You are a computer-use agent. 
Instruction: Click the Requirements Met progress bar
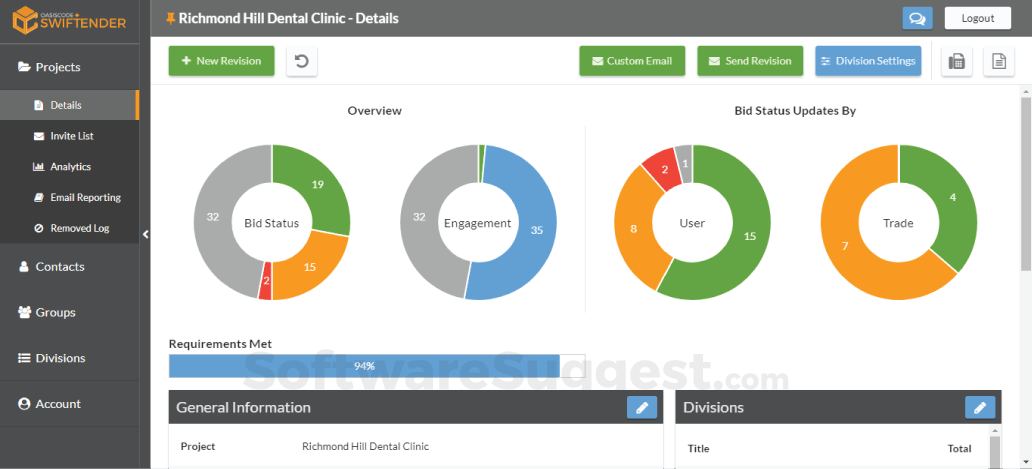(376, 366)
